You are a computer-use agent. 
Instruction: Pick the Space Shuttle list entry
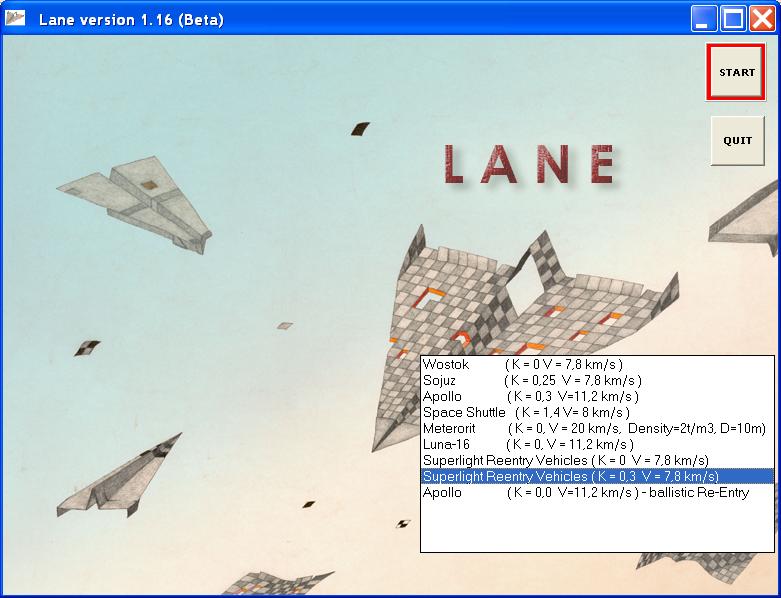(x=526, y=413)
